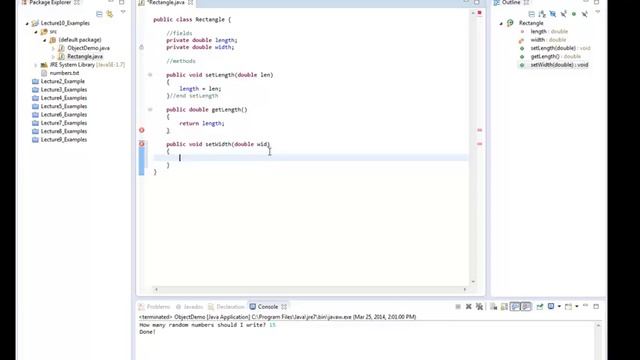The height and width of the screenshot is (360, 640).
Task: Toggle Link with Editor in Package Explorer
Action: tap(110, 14)
